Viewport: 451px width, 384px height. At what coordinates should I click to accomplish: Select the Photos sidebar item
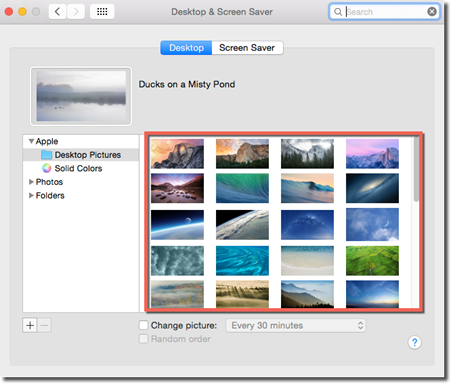pyautogui.click(x=49, y=182)
